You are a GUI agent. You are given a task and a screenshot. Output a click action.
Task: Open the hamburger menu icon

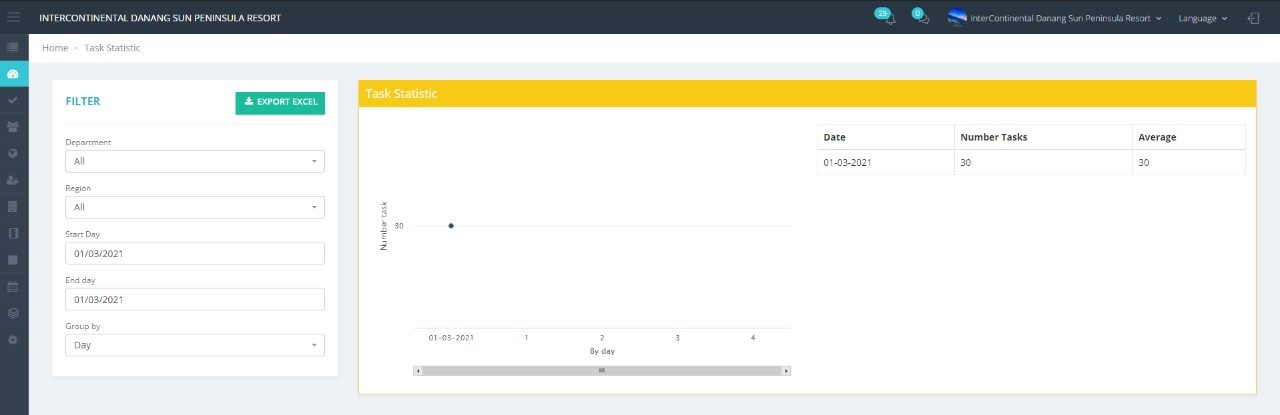click(x=14, y=17)
